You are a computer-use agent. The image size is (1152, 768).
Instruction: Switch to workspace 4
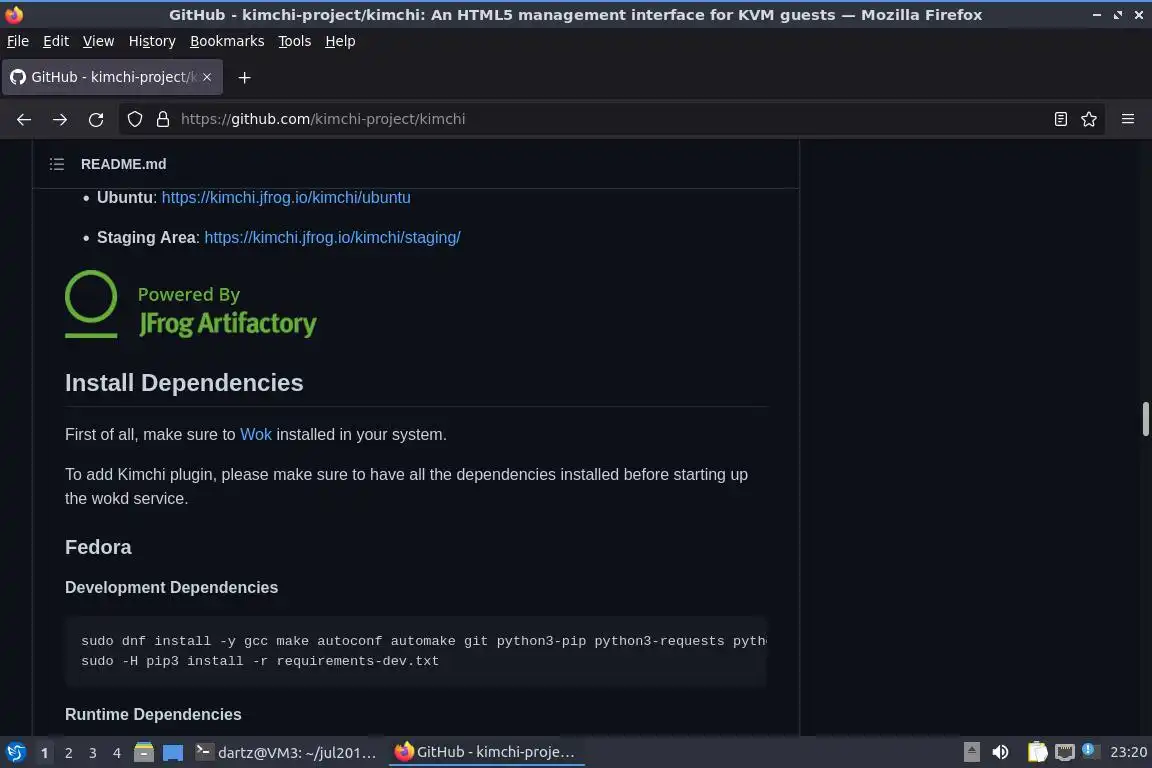pyautogui.click(x=117, y=753)
